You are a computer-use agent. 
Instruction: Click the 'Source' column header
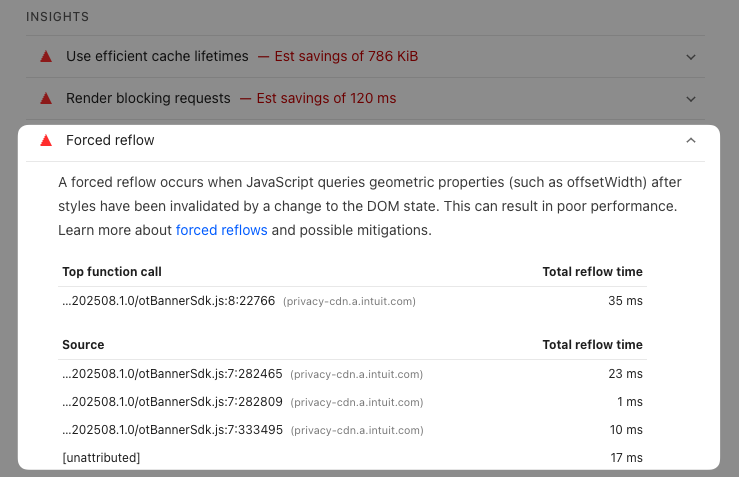point(83,345)
